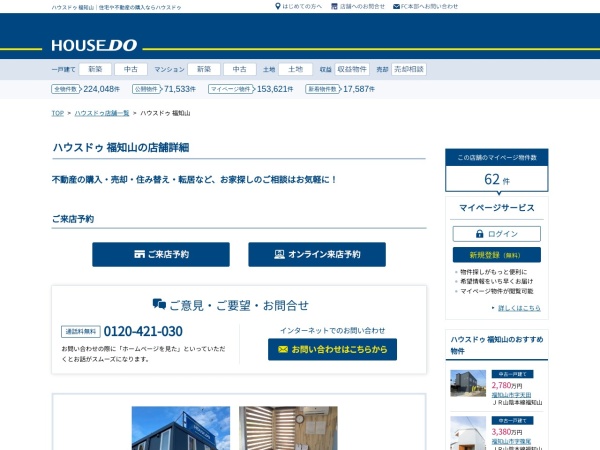Select 中古 under 一戸建て

tap(131, 69)
